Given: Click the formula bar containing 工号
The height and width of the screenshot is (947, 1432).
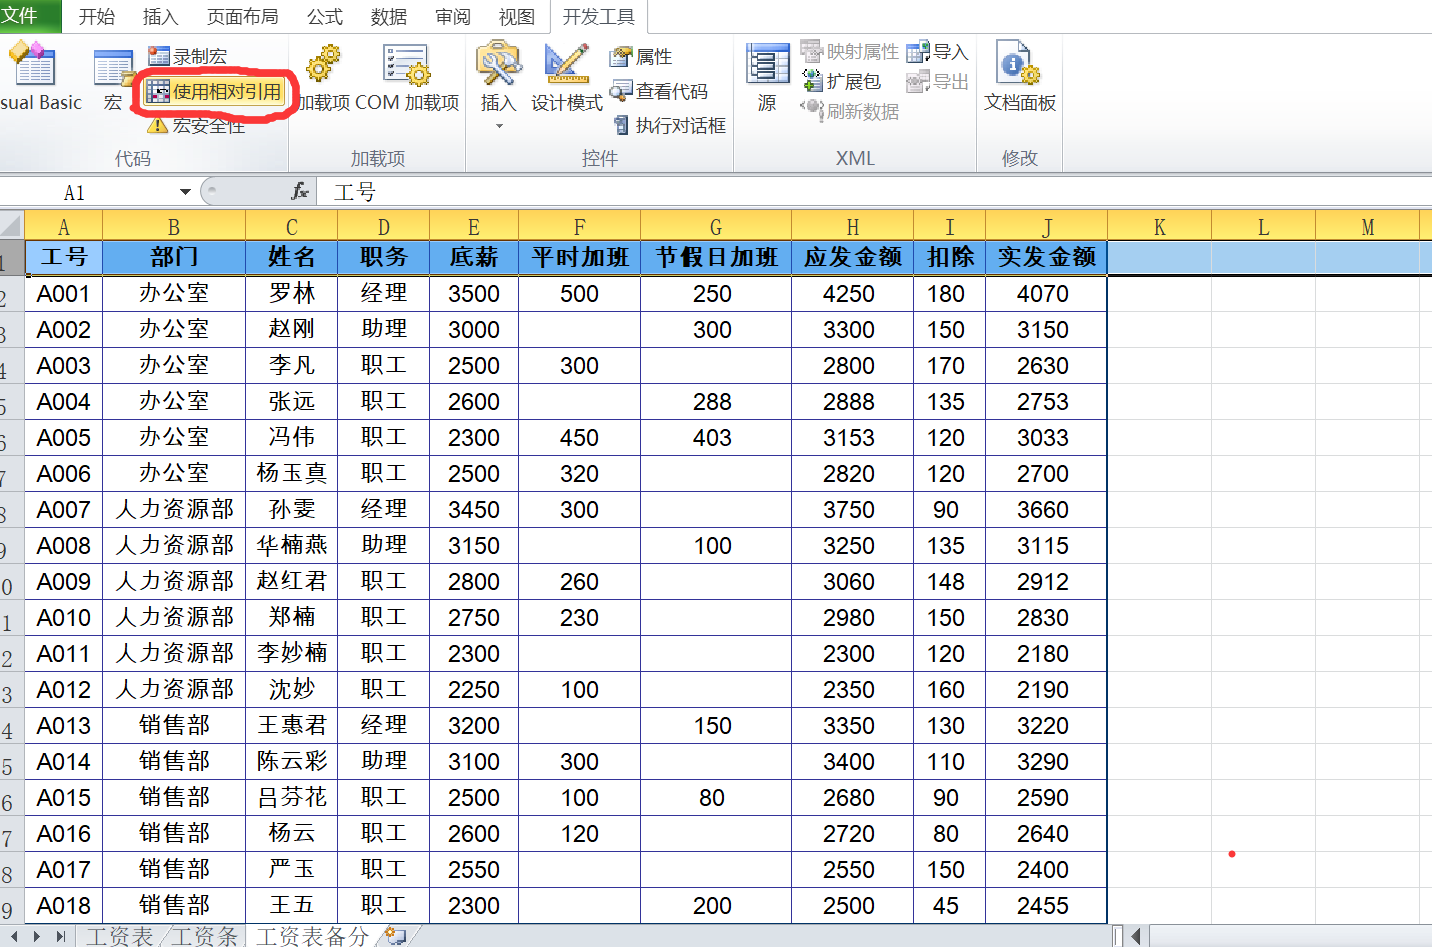Looking at the screenshot, I should coord(875,192).
